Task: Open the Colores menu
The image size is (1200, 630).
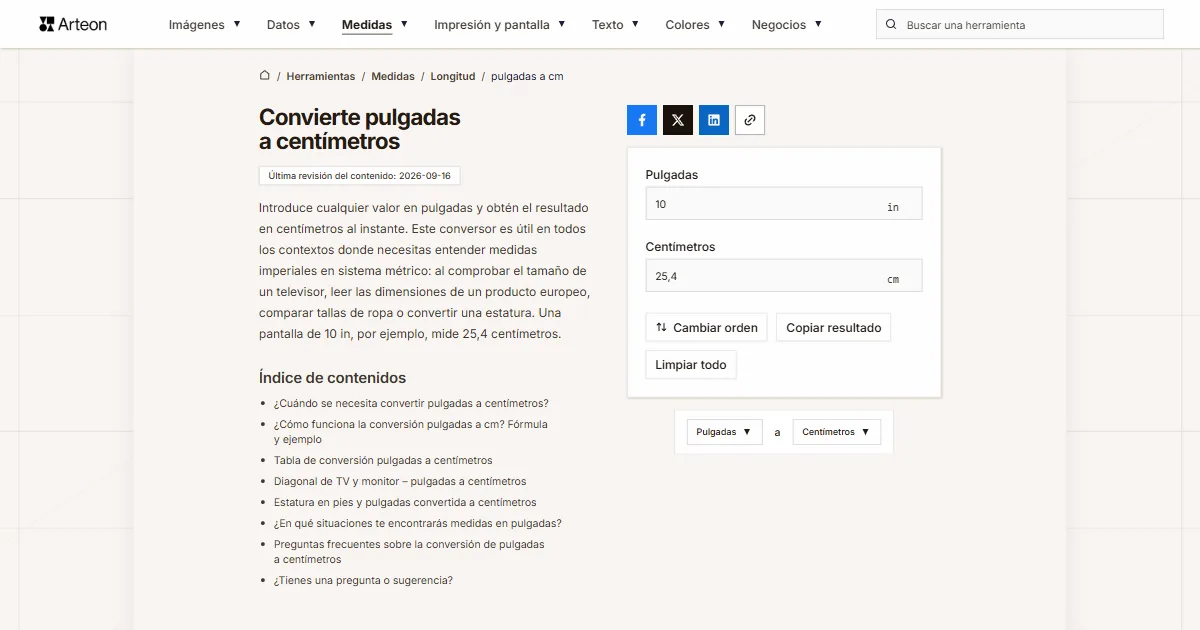Action: pos(695,24)
